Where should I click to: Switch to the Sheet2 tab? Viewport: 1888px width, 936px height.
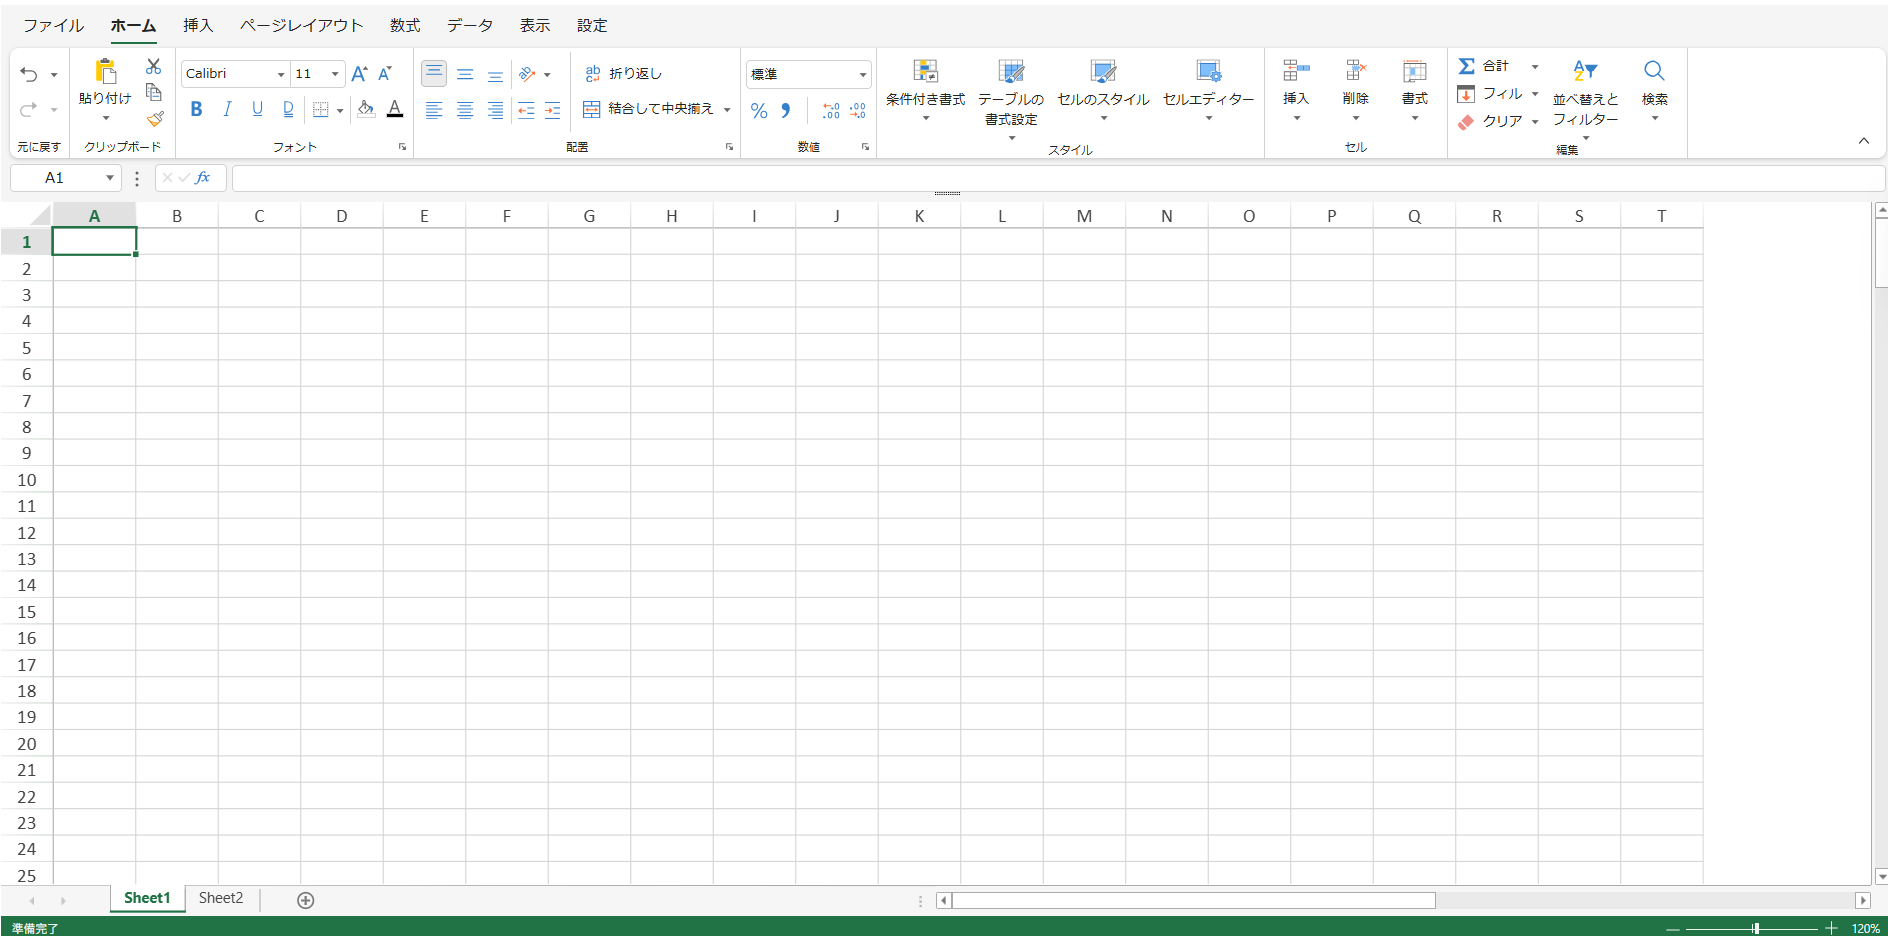221,898
